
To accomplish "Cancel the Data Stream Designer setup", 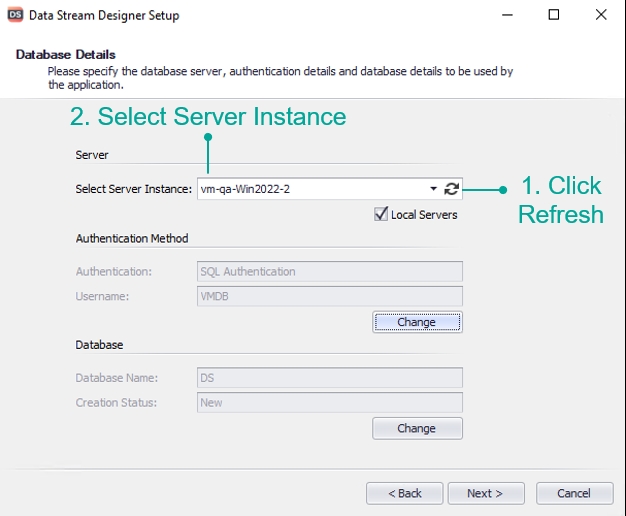I will click(x=574, y=493).
